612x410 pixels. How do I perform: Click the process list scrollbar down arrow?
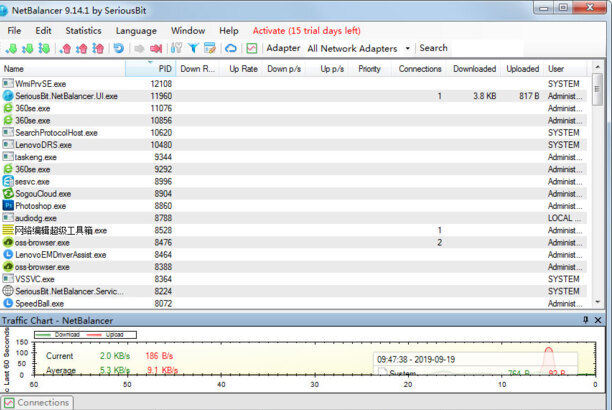coord(597,302)
